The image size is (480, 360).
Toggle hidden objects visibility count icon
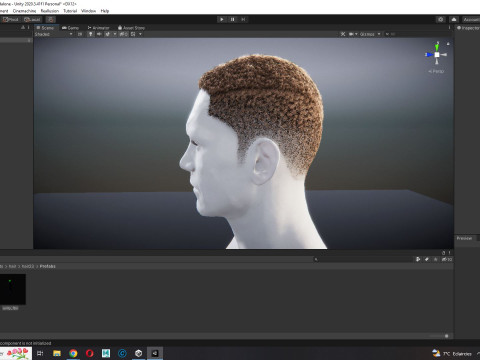(x=123, y=34)
